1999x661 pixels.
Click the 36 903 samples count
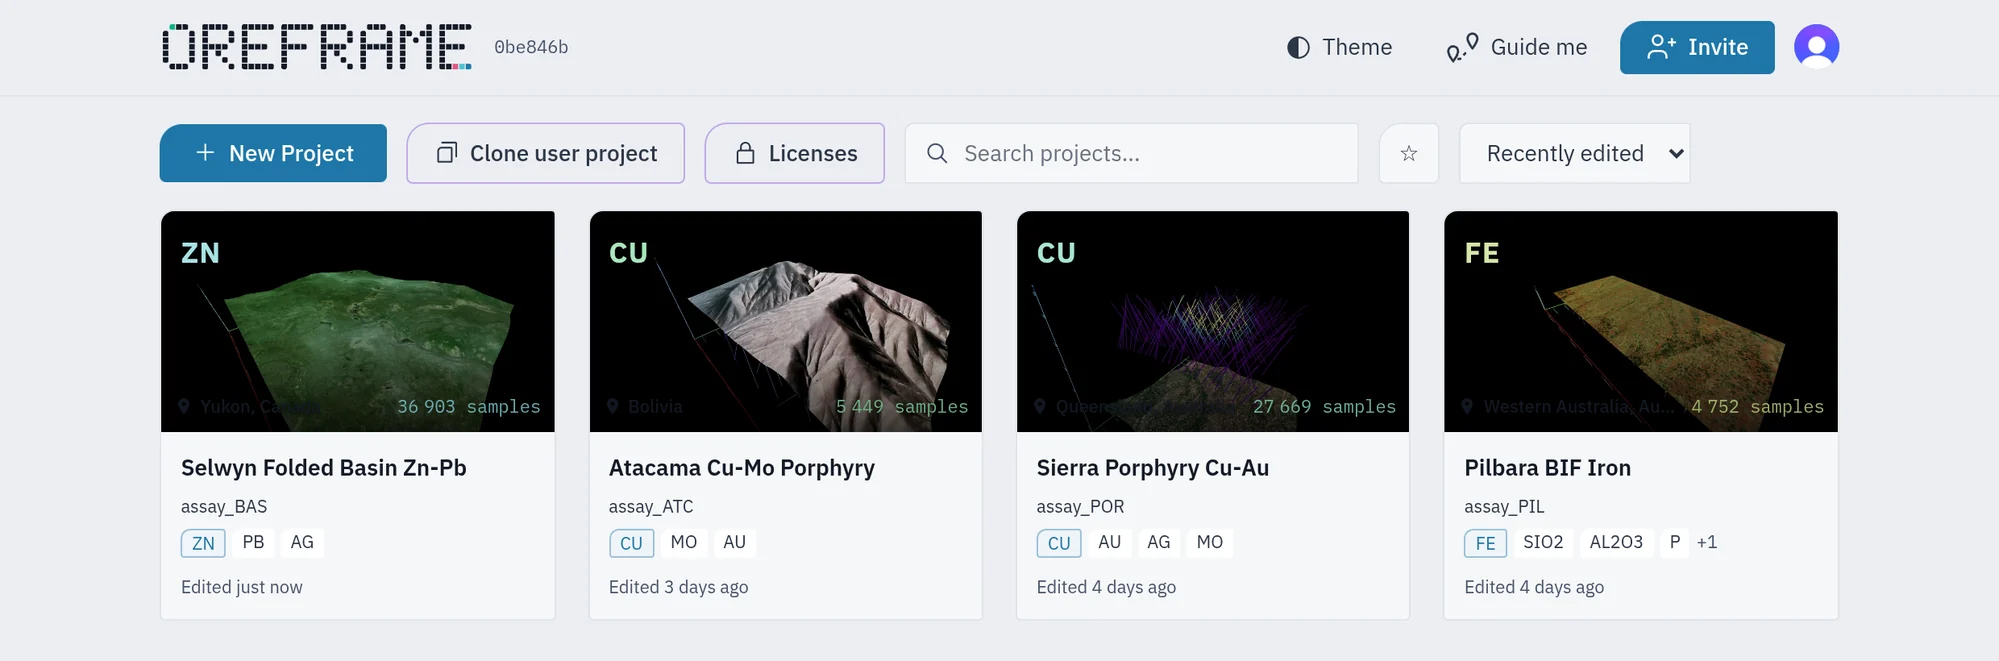point(469,407)
